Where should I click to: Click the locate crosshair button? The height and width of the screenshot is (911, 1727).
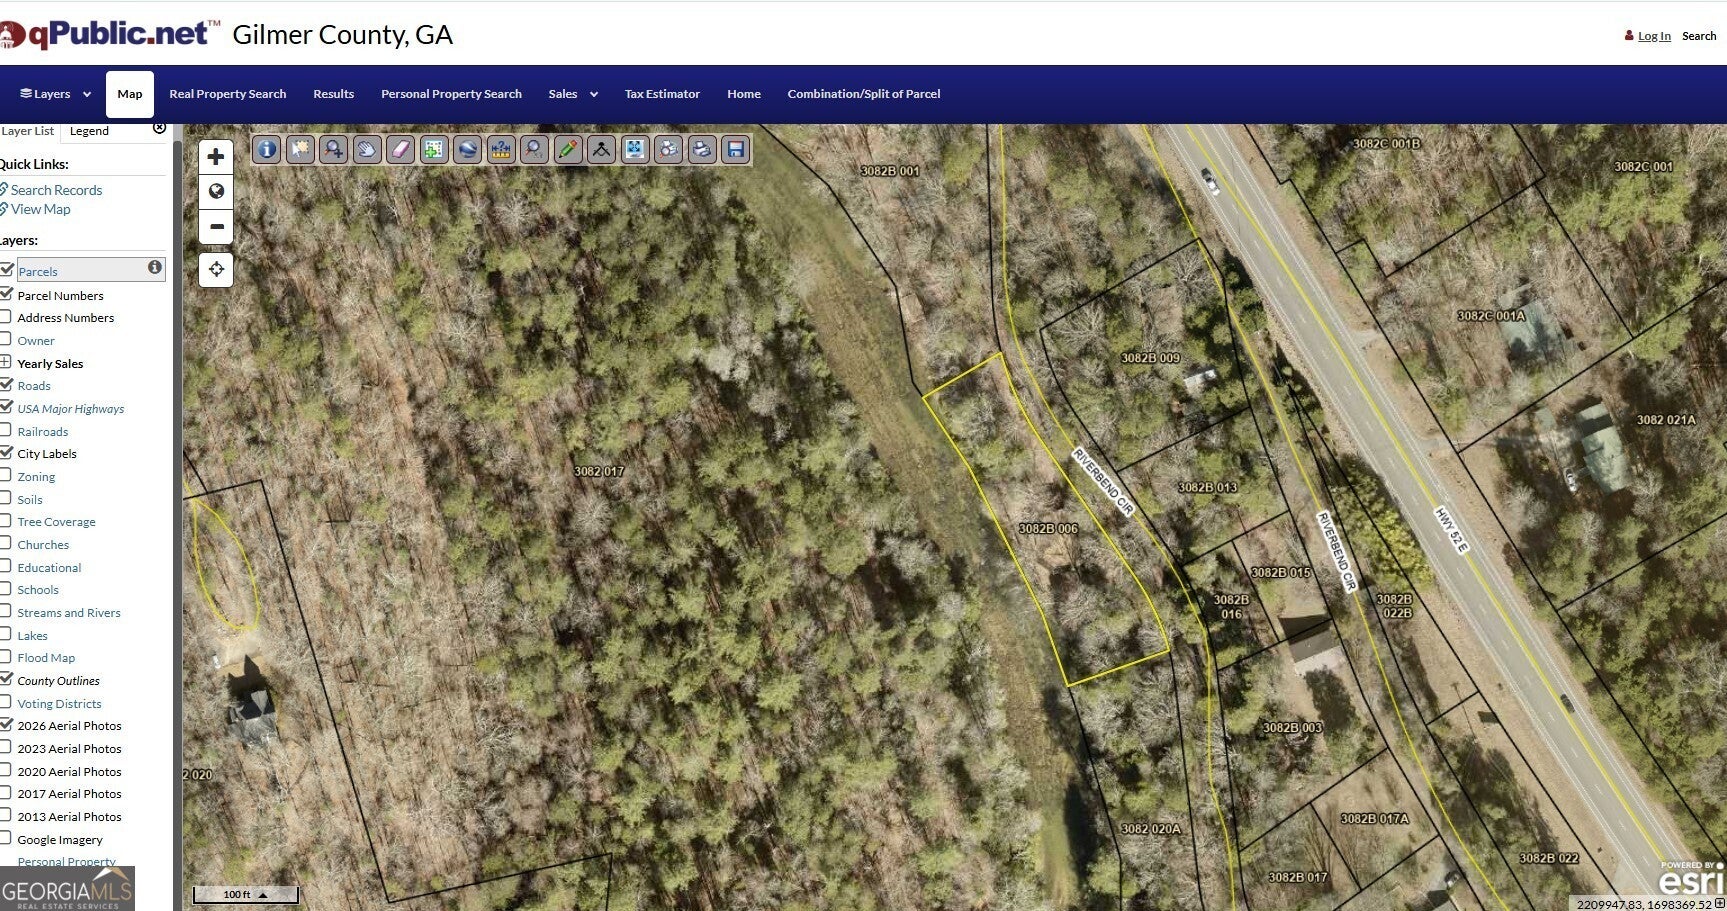click(216, 269)
